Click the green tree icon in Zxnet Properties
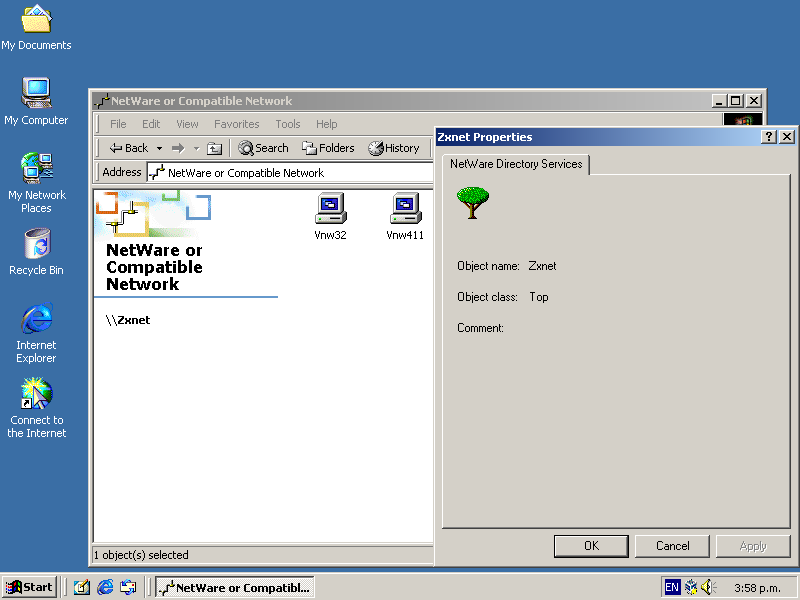Screen dimensions: 800x600 click(473, 202)
